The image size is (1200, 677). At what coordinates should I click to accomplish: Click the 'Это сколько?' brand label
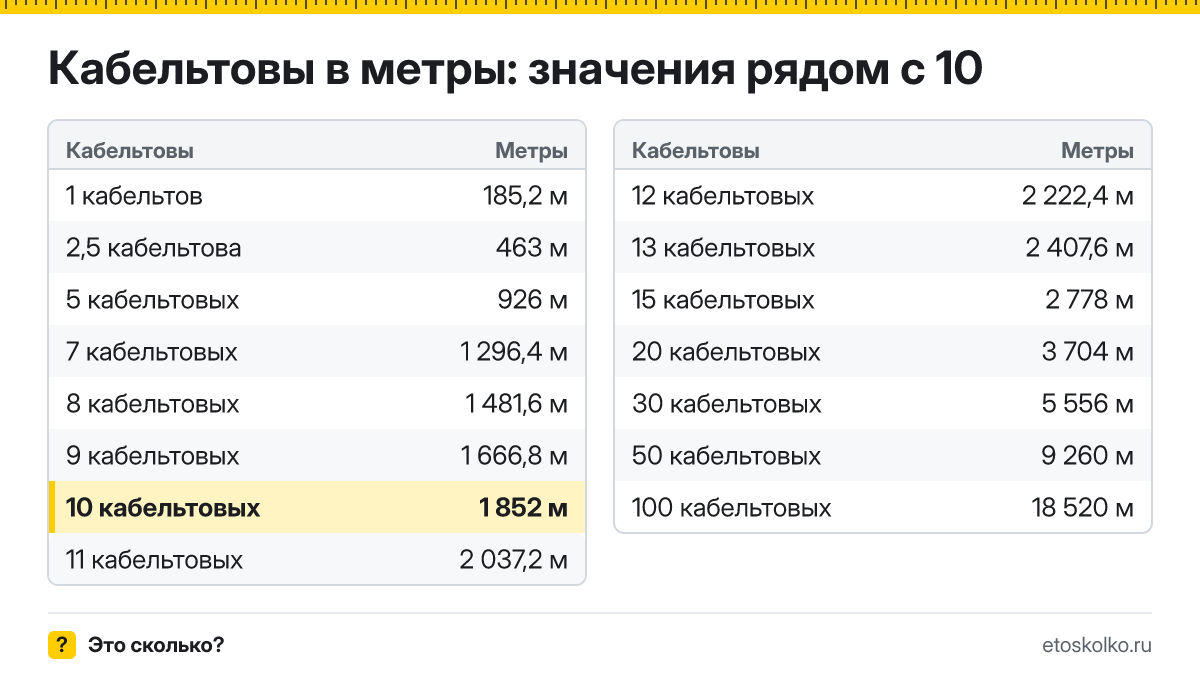click(156, 645)
